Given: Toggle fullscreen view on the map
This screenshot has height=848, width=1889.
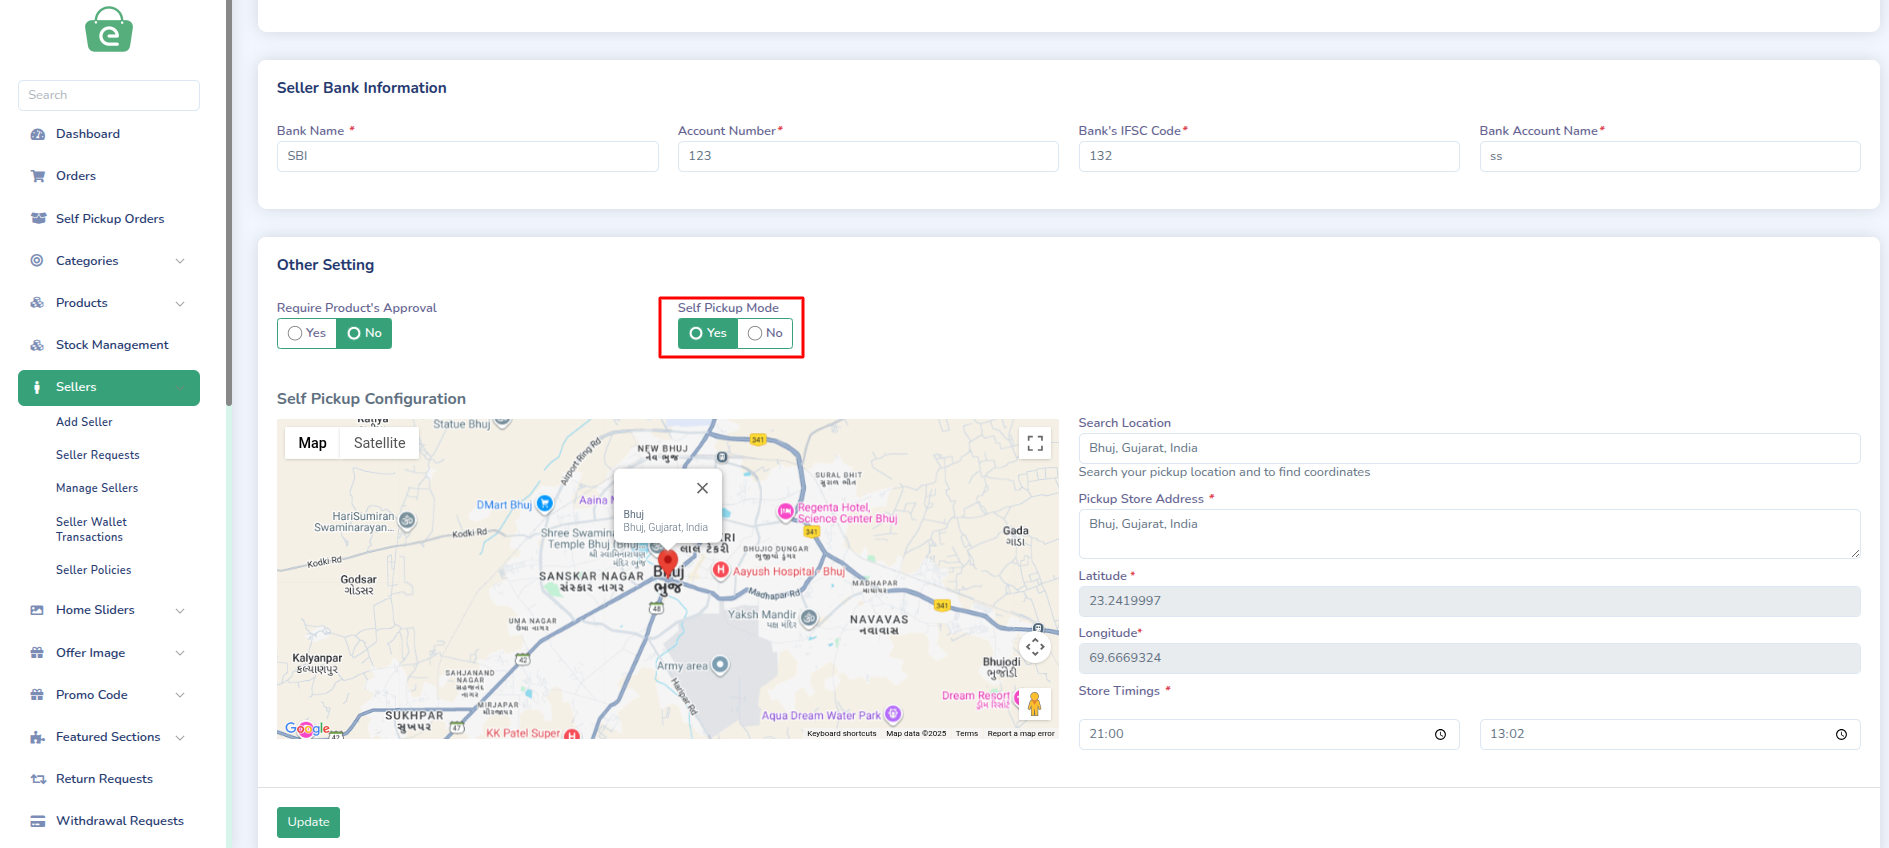Looking at the screenshot, I should tap(1035, 443).
